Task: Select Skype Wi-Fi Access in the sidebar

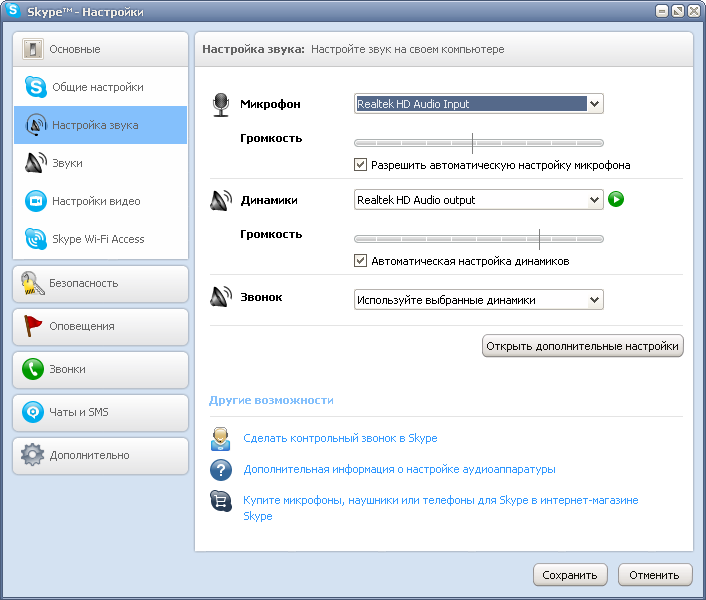Action: click(100, 239)
